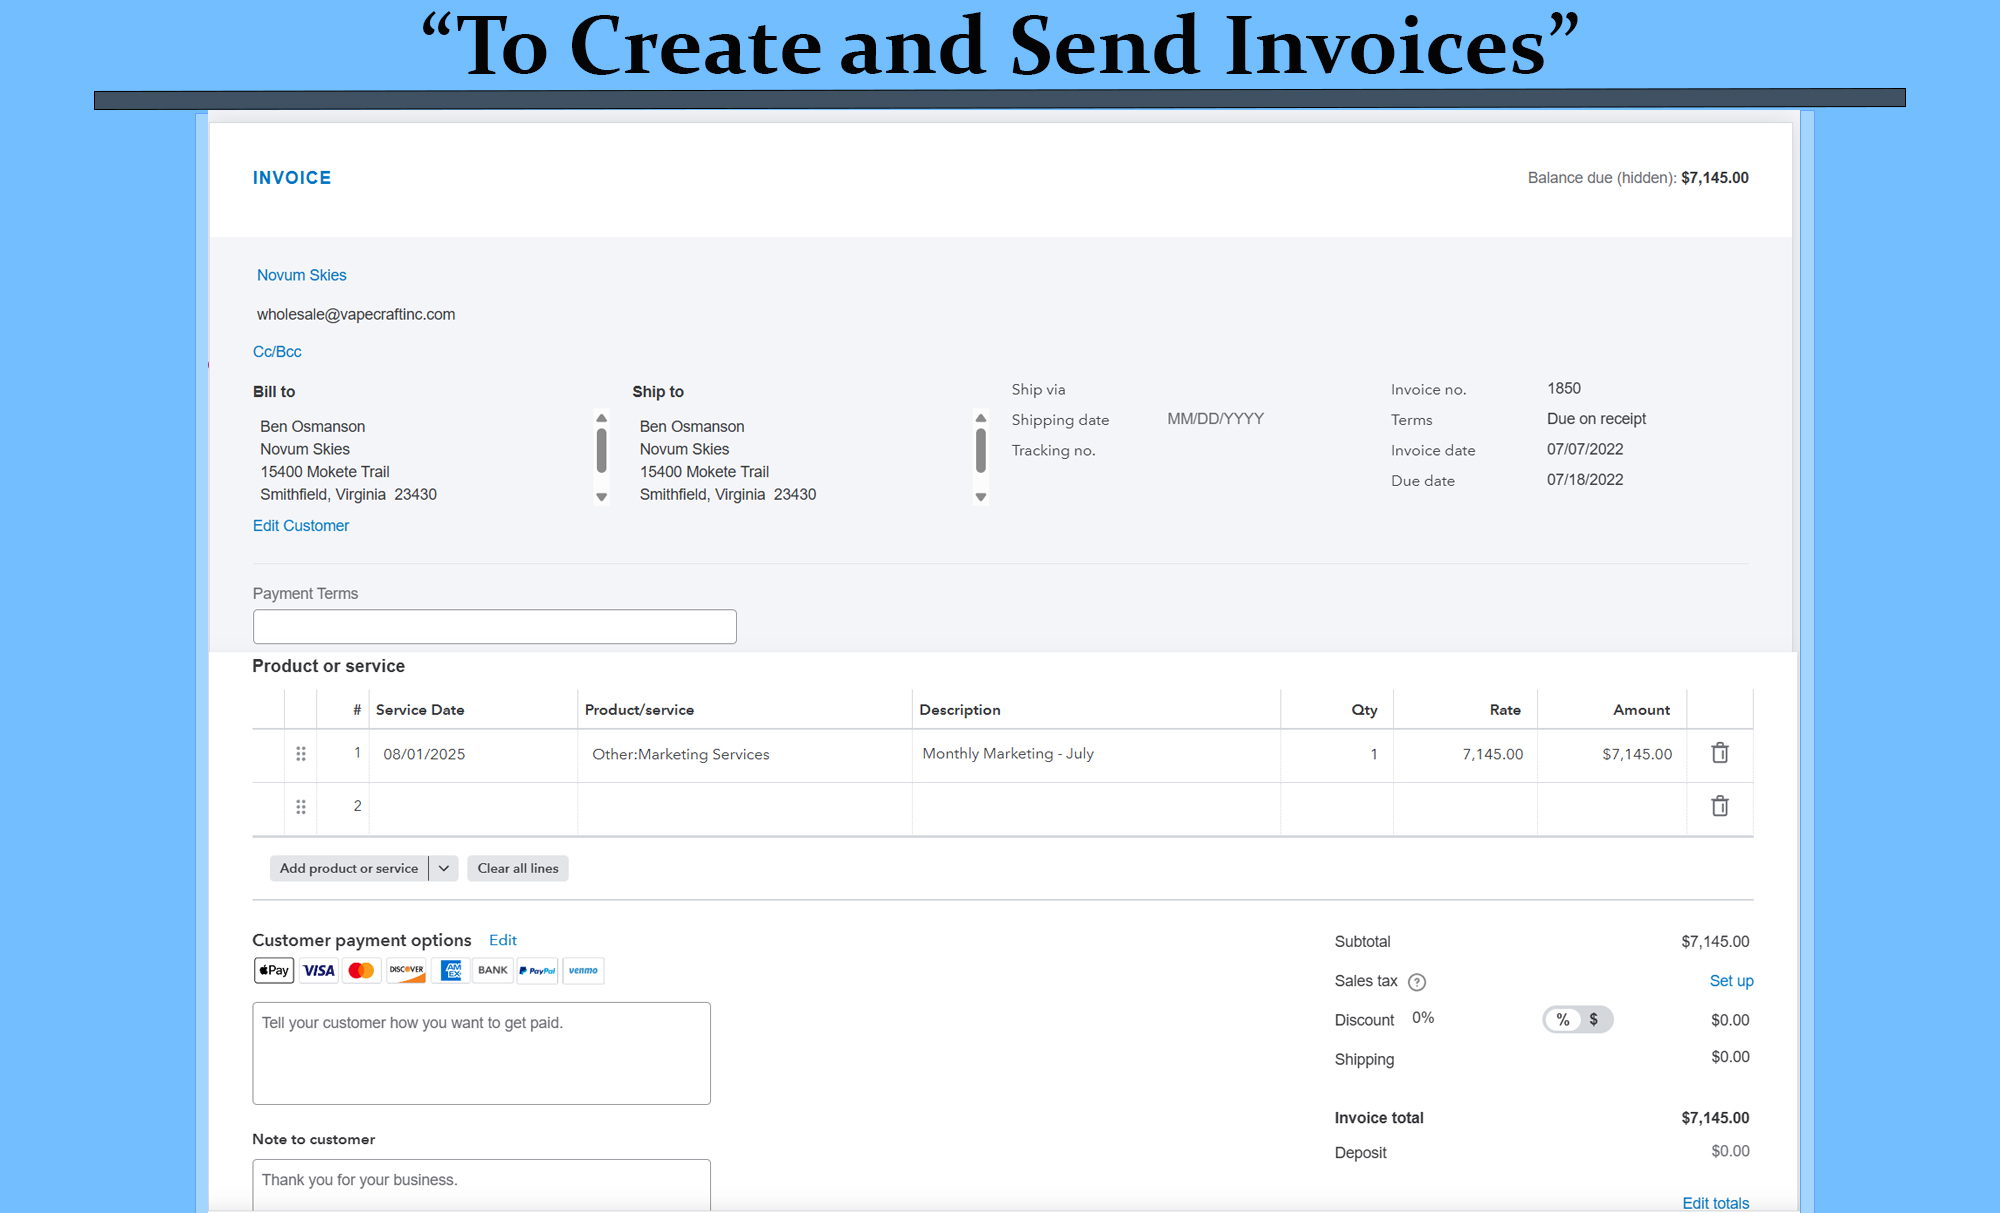Click the Add product or service button
The height and width of the screenshot is (1213, 2000).
349,868
